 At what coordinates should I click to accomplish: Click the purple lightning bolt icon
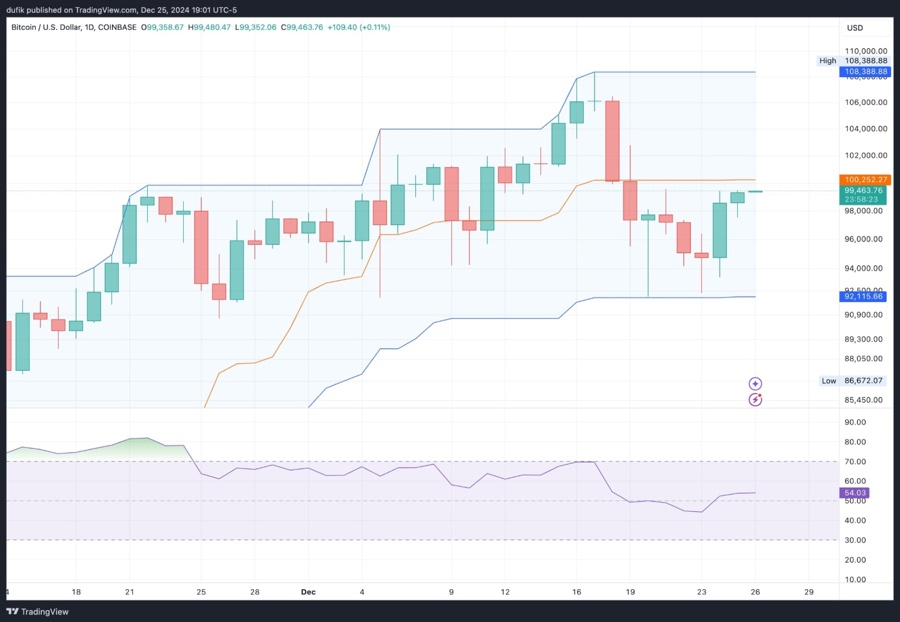point(756,400)
